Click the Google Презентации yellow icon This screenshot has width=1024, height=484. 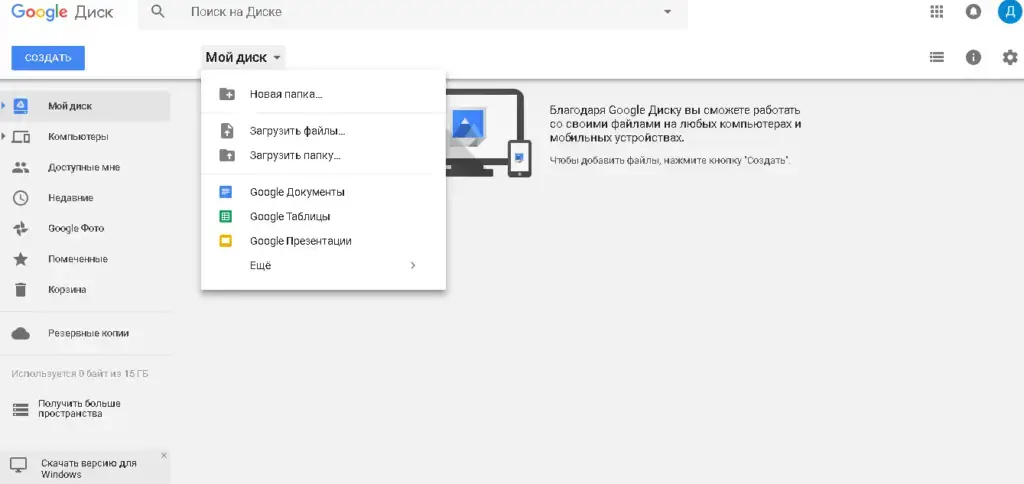(226, 241)
